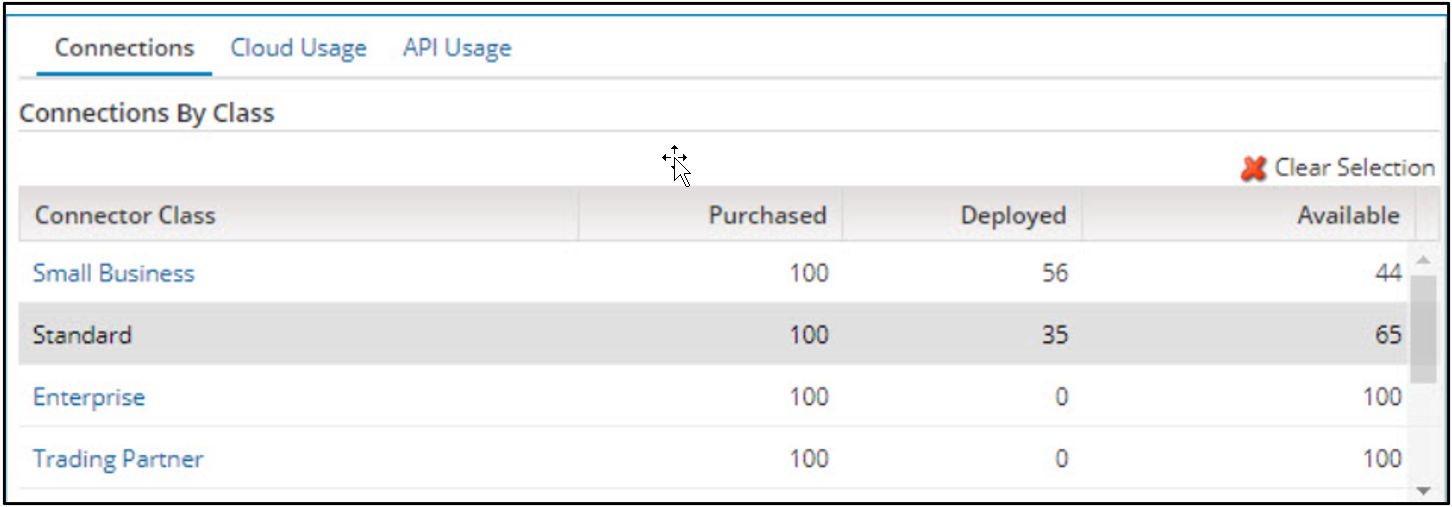
Task: Sort by Connector Class column header
Action: [x=125, y=215]
